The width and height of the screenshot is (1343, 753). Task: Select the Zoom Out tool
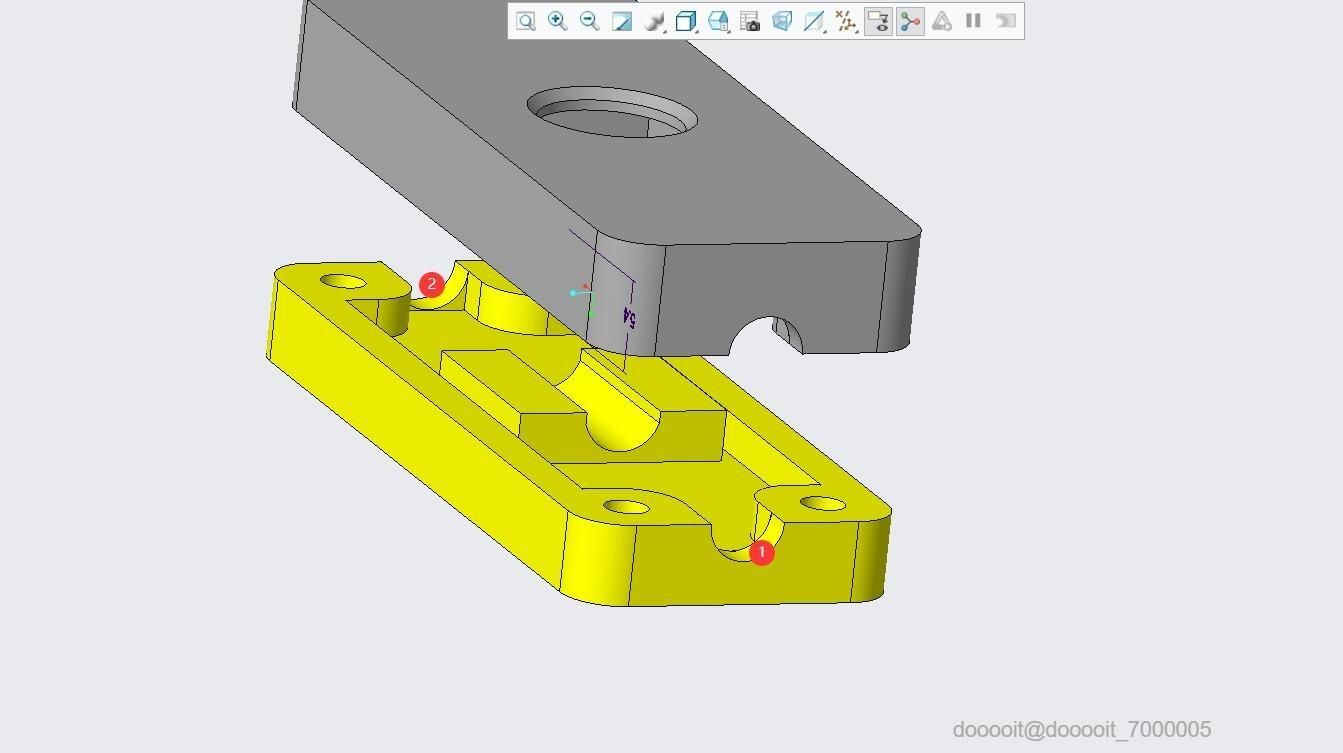(590, 21)
